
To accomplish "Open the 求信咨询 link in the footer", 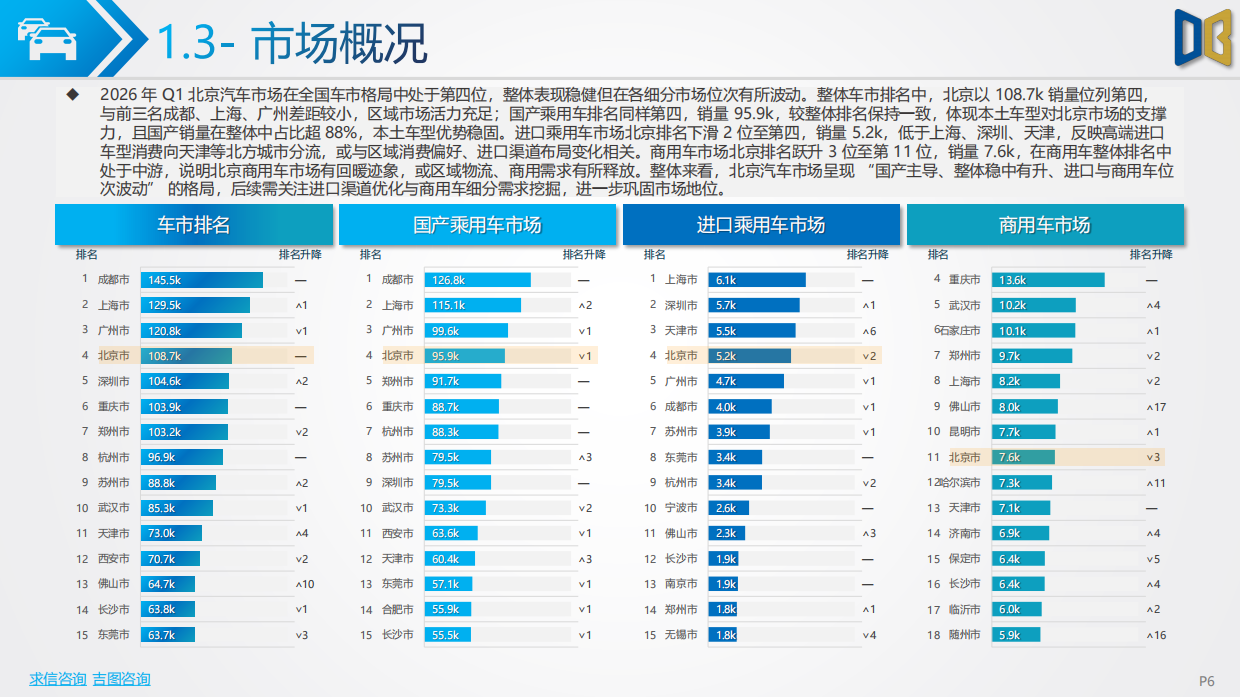I will pos(57,679).
